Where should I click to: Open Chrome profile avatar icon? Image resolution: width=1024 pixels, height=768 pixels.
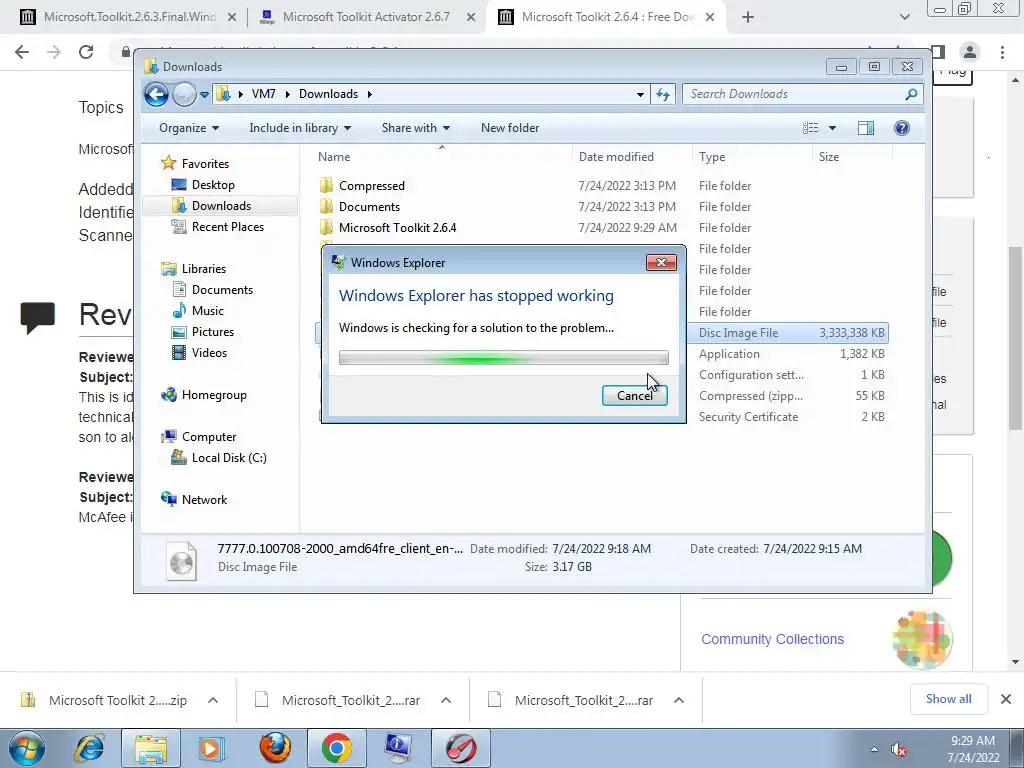970,52
